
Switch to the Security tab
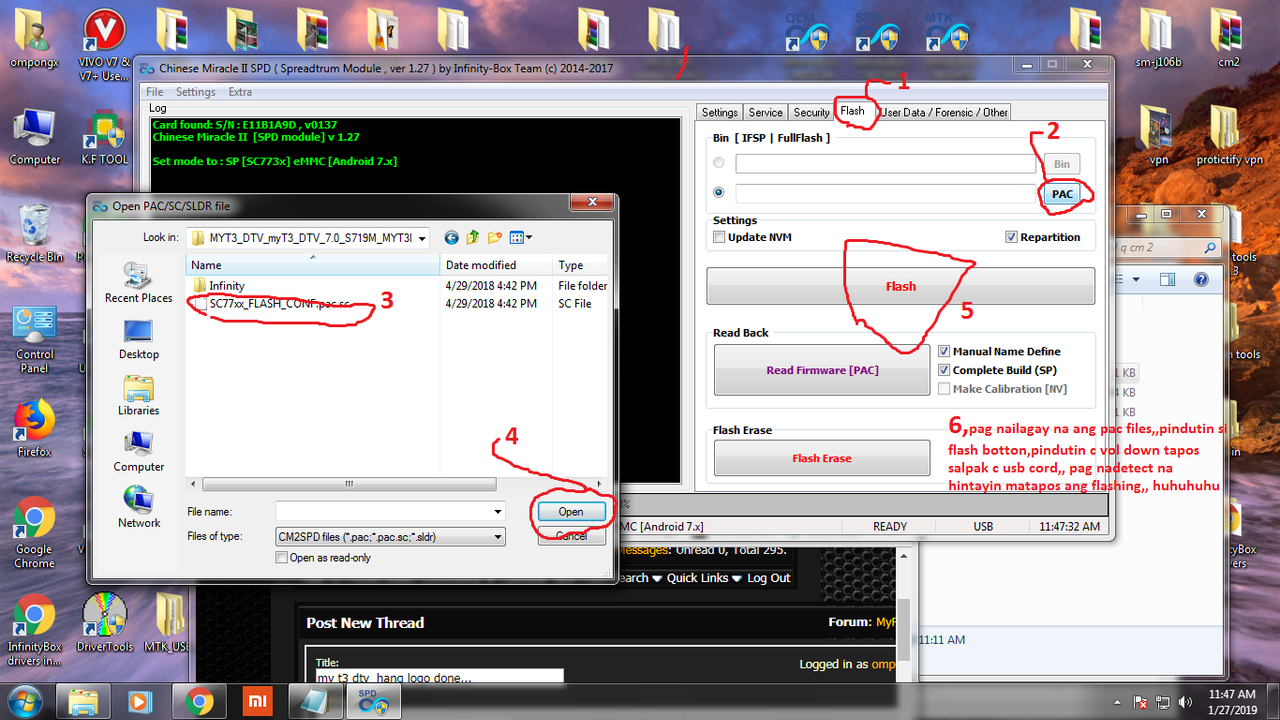[811, 112]
